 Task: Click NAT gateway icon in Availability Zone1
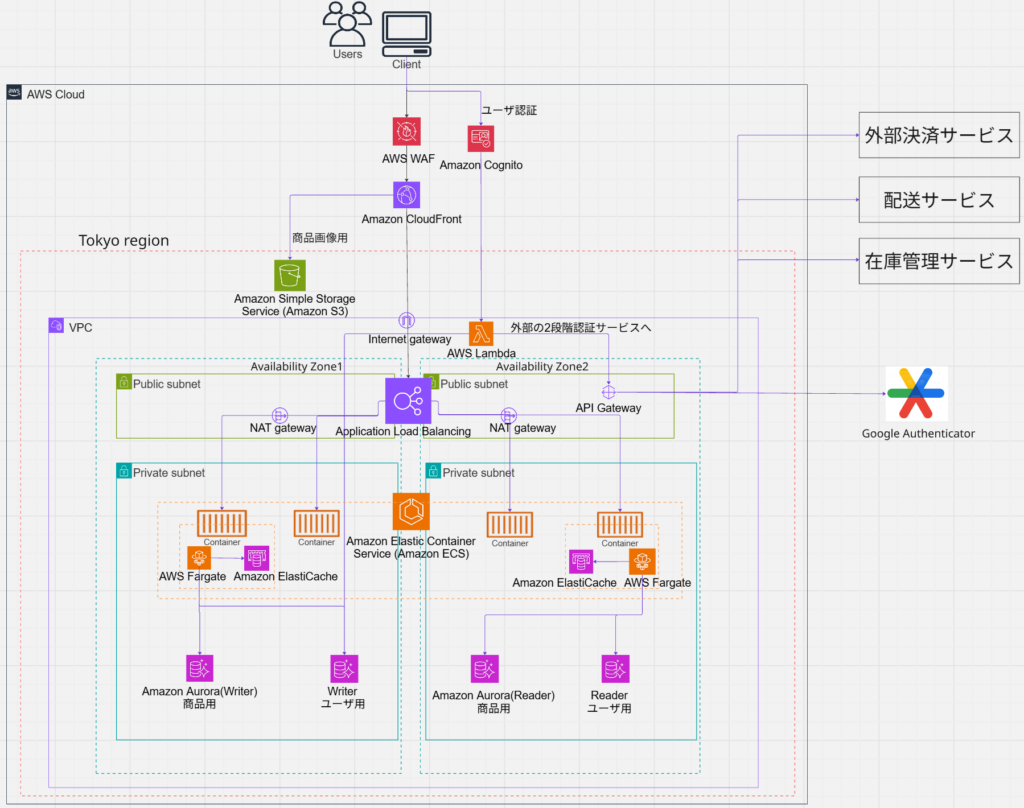pos(280,415)
